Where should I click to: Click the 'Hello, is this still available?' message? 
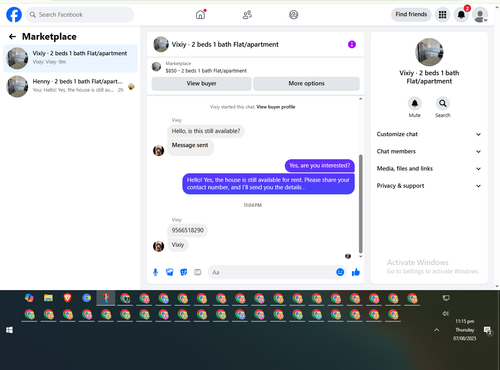pyautogui.click(x=206, y=131)
